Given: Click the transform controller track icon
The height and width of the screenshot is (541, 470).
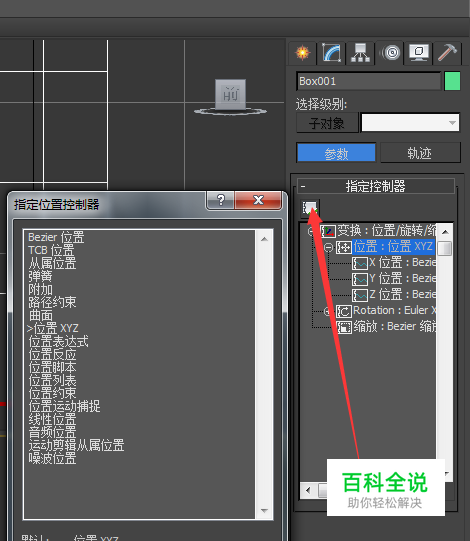Looking at the screenshot, I should click(x=328, y=231).
